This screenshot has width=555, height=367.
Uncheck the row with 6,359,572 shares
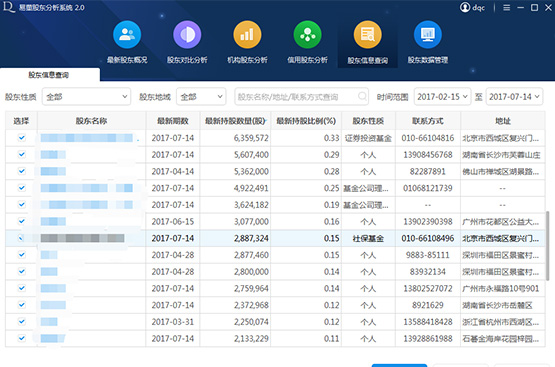tap(22, 138)
